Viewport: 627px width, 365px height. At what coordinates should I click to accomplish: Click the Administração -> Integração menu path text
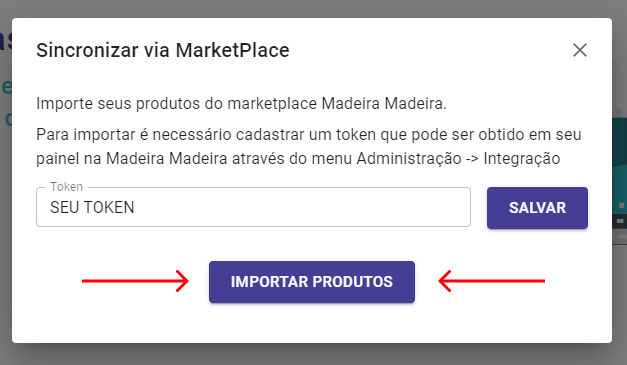click(458, 159)
